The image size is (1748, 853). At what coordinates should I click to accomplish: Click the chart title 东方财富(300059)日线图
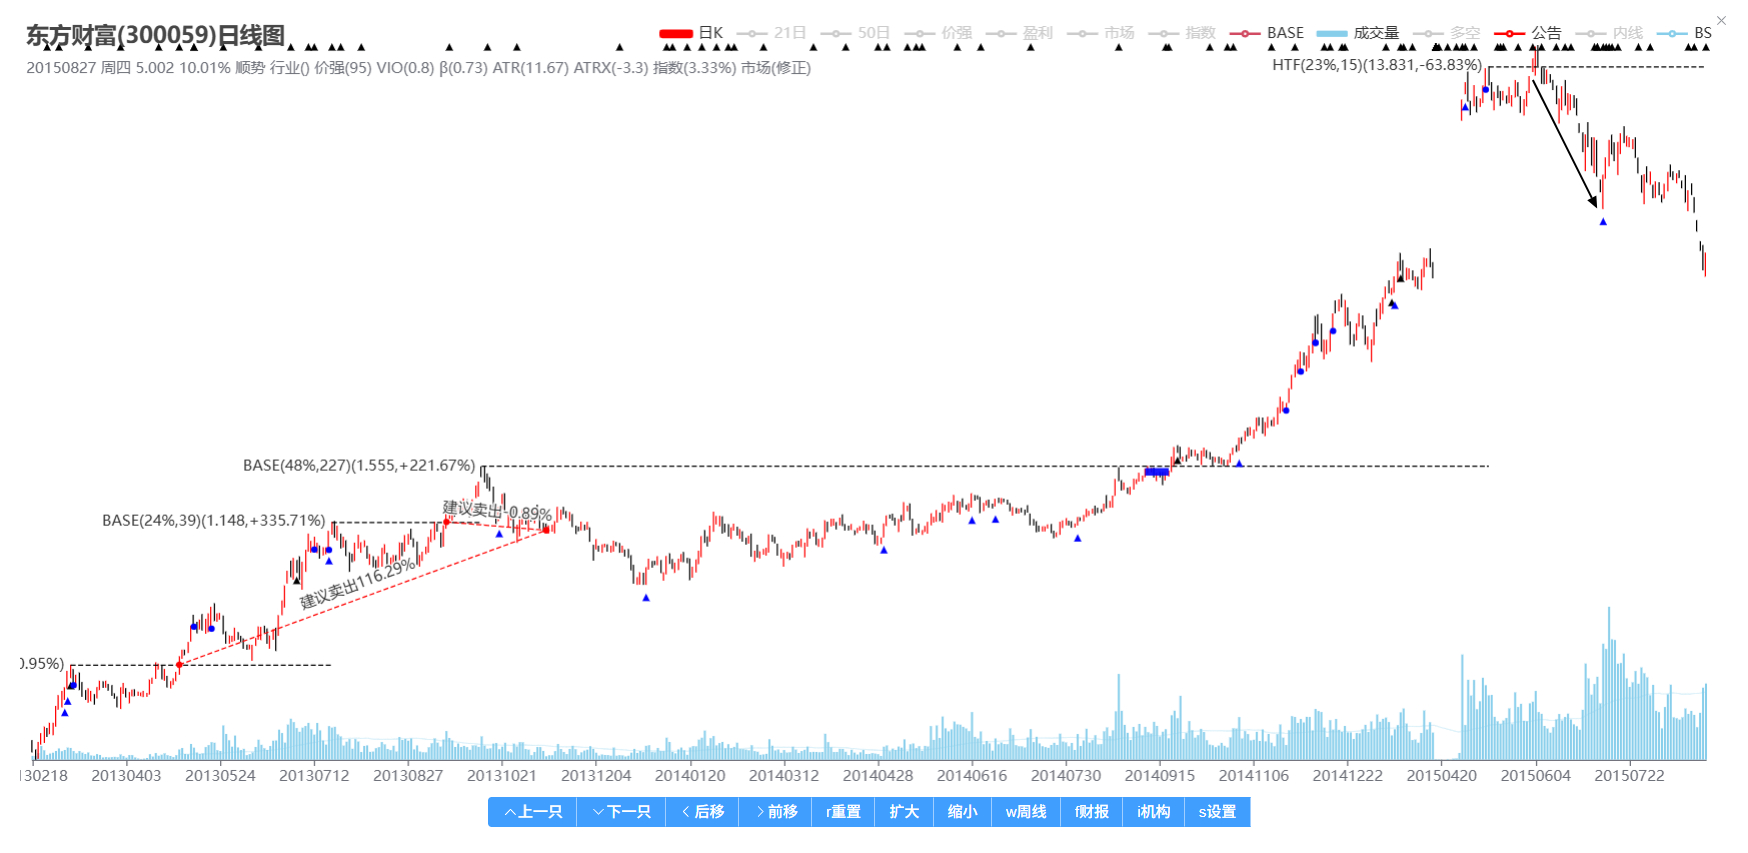156,36
